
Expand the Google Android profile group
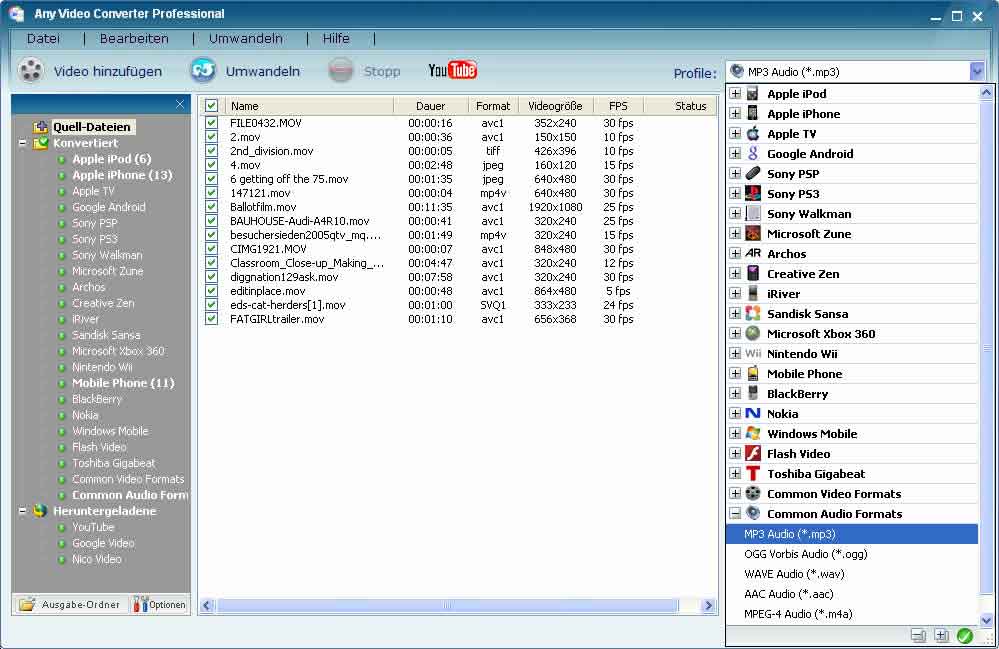(735, 153)
